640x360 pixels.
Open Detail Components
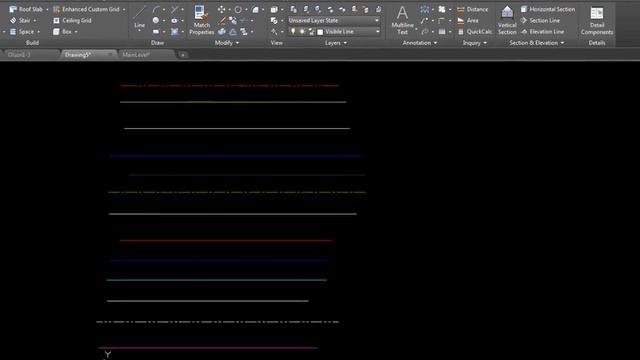pyautogui.click(x=597, y=20)
